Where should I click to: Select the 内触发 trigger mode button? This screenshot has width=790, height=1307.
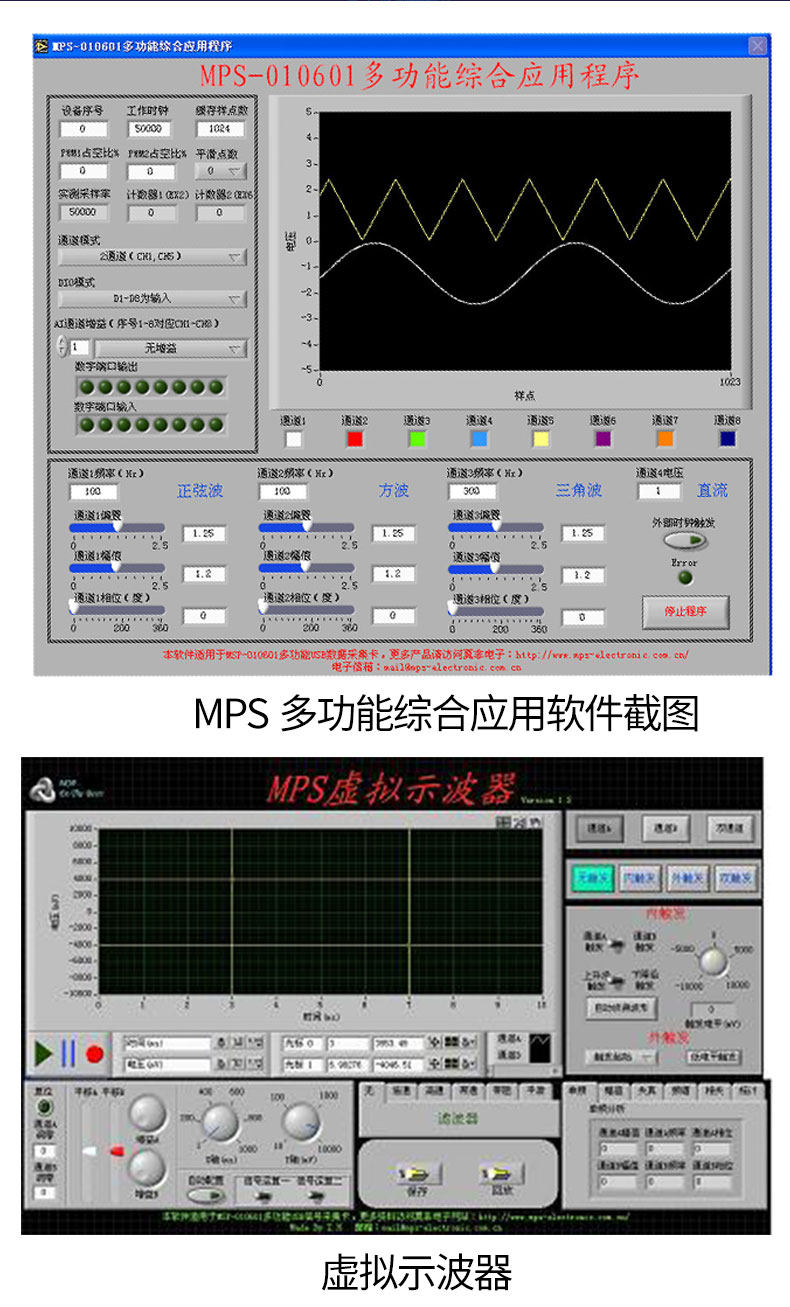click(640, 878)
